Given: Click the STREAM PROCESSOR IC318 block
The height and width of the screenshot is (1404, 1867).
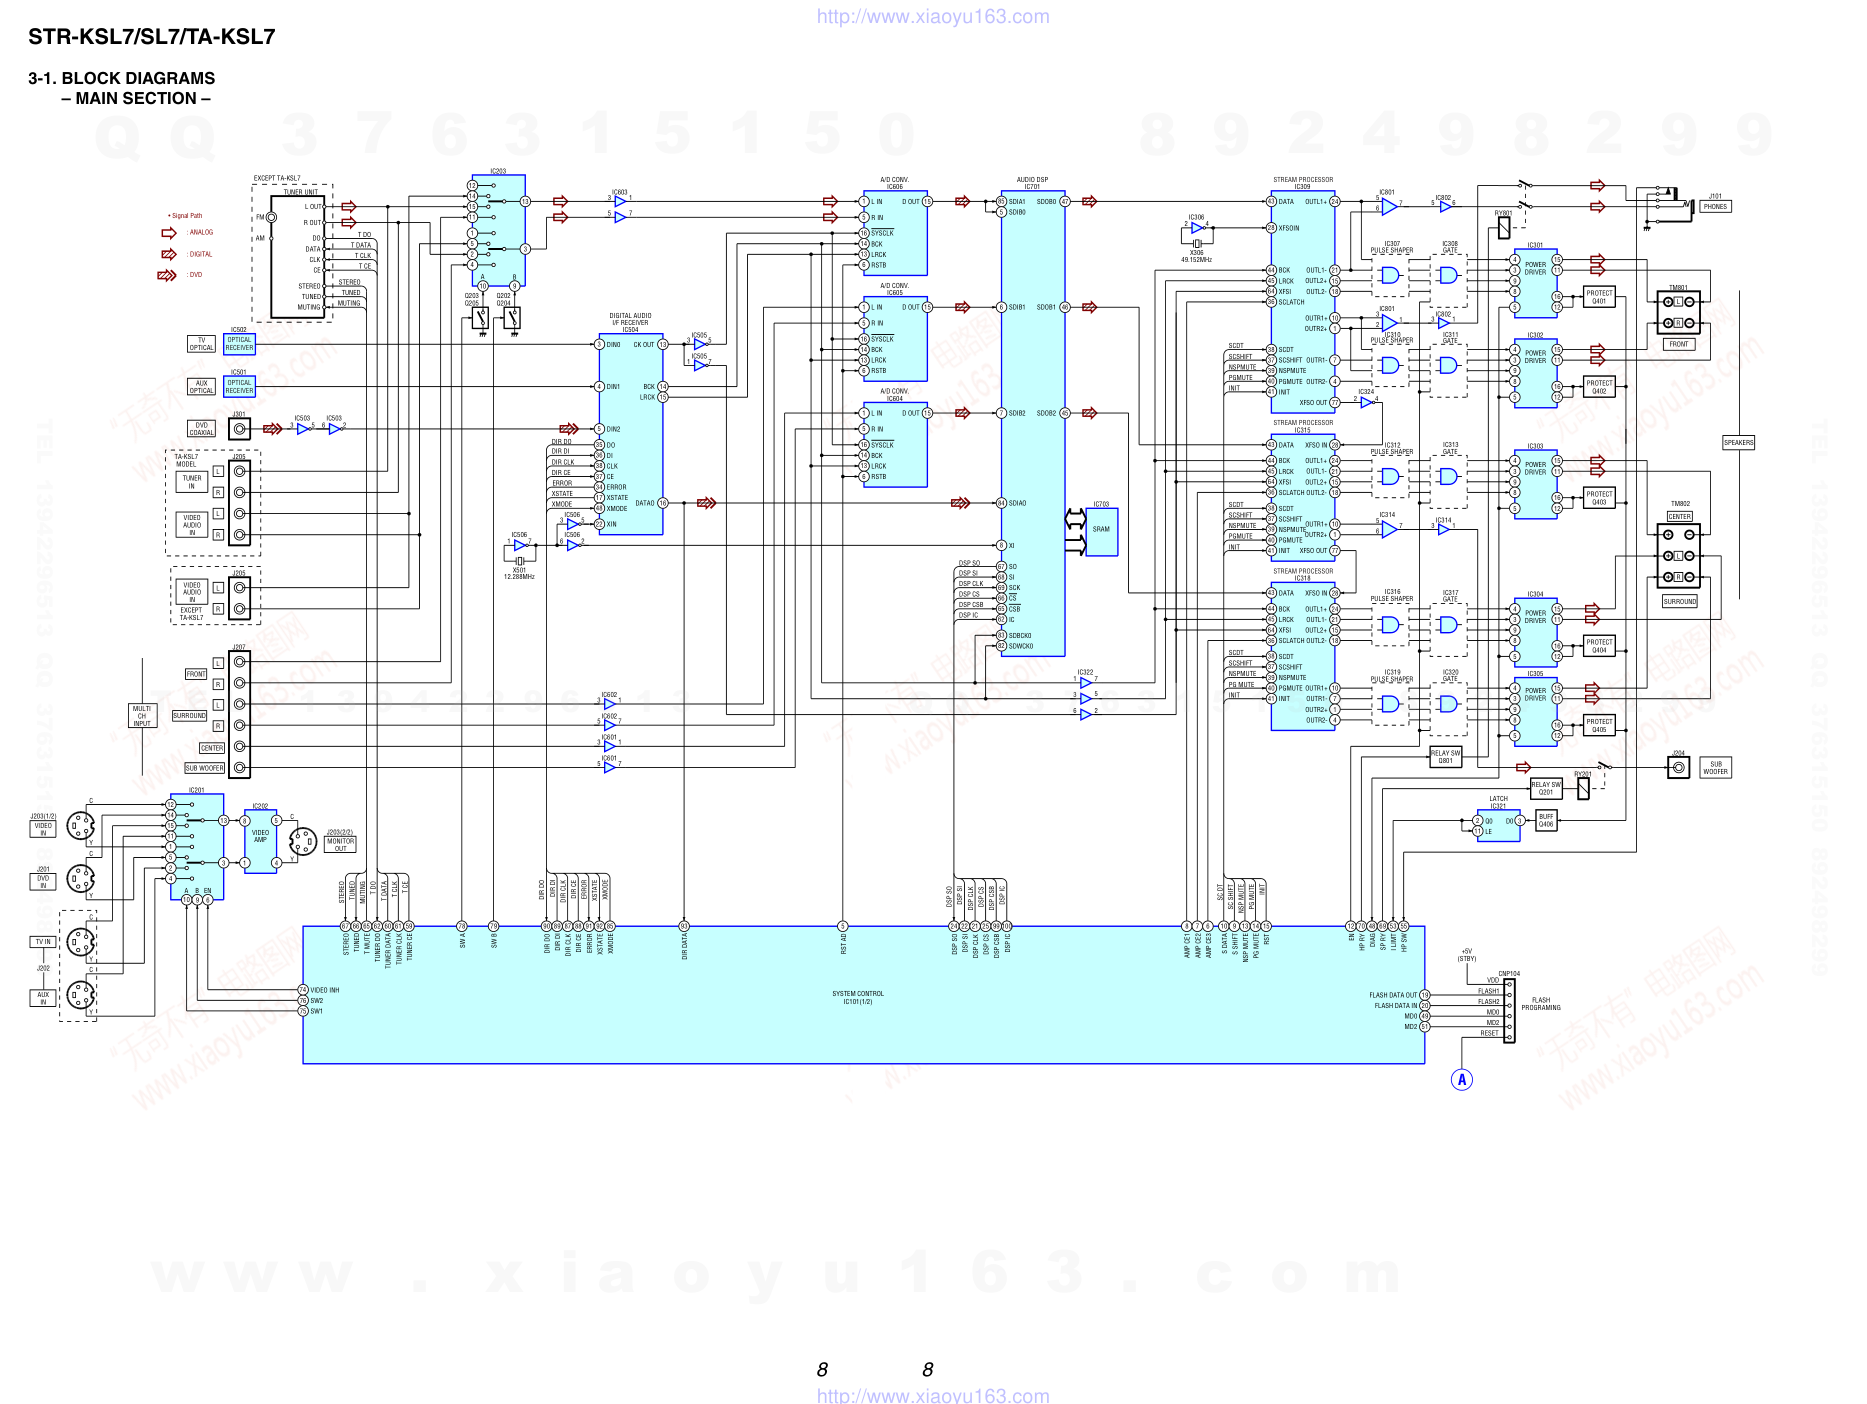Looking at the screenshot, I should click(1303, 656).
